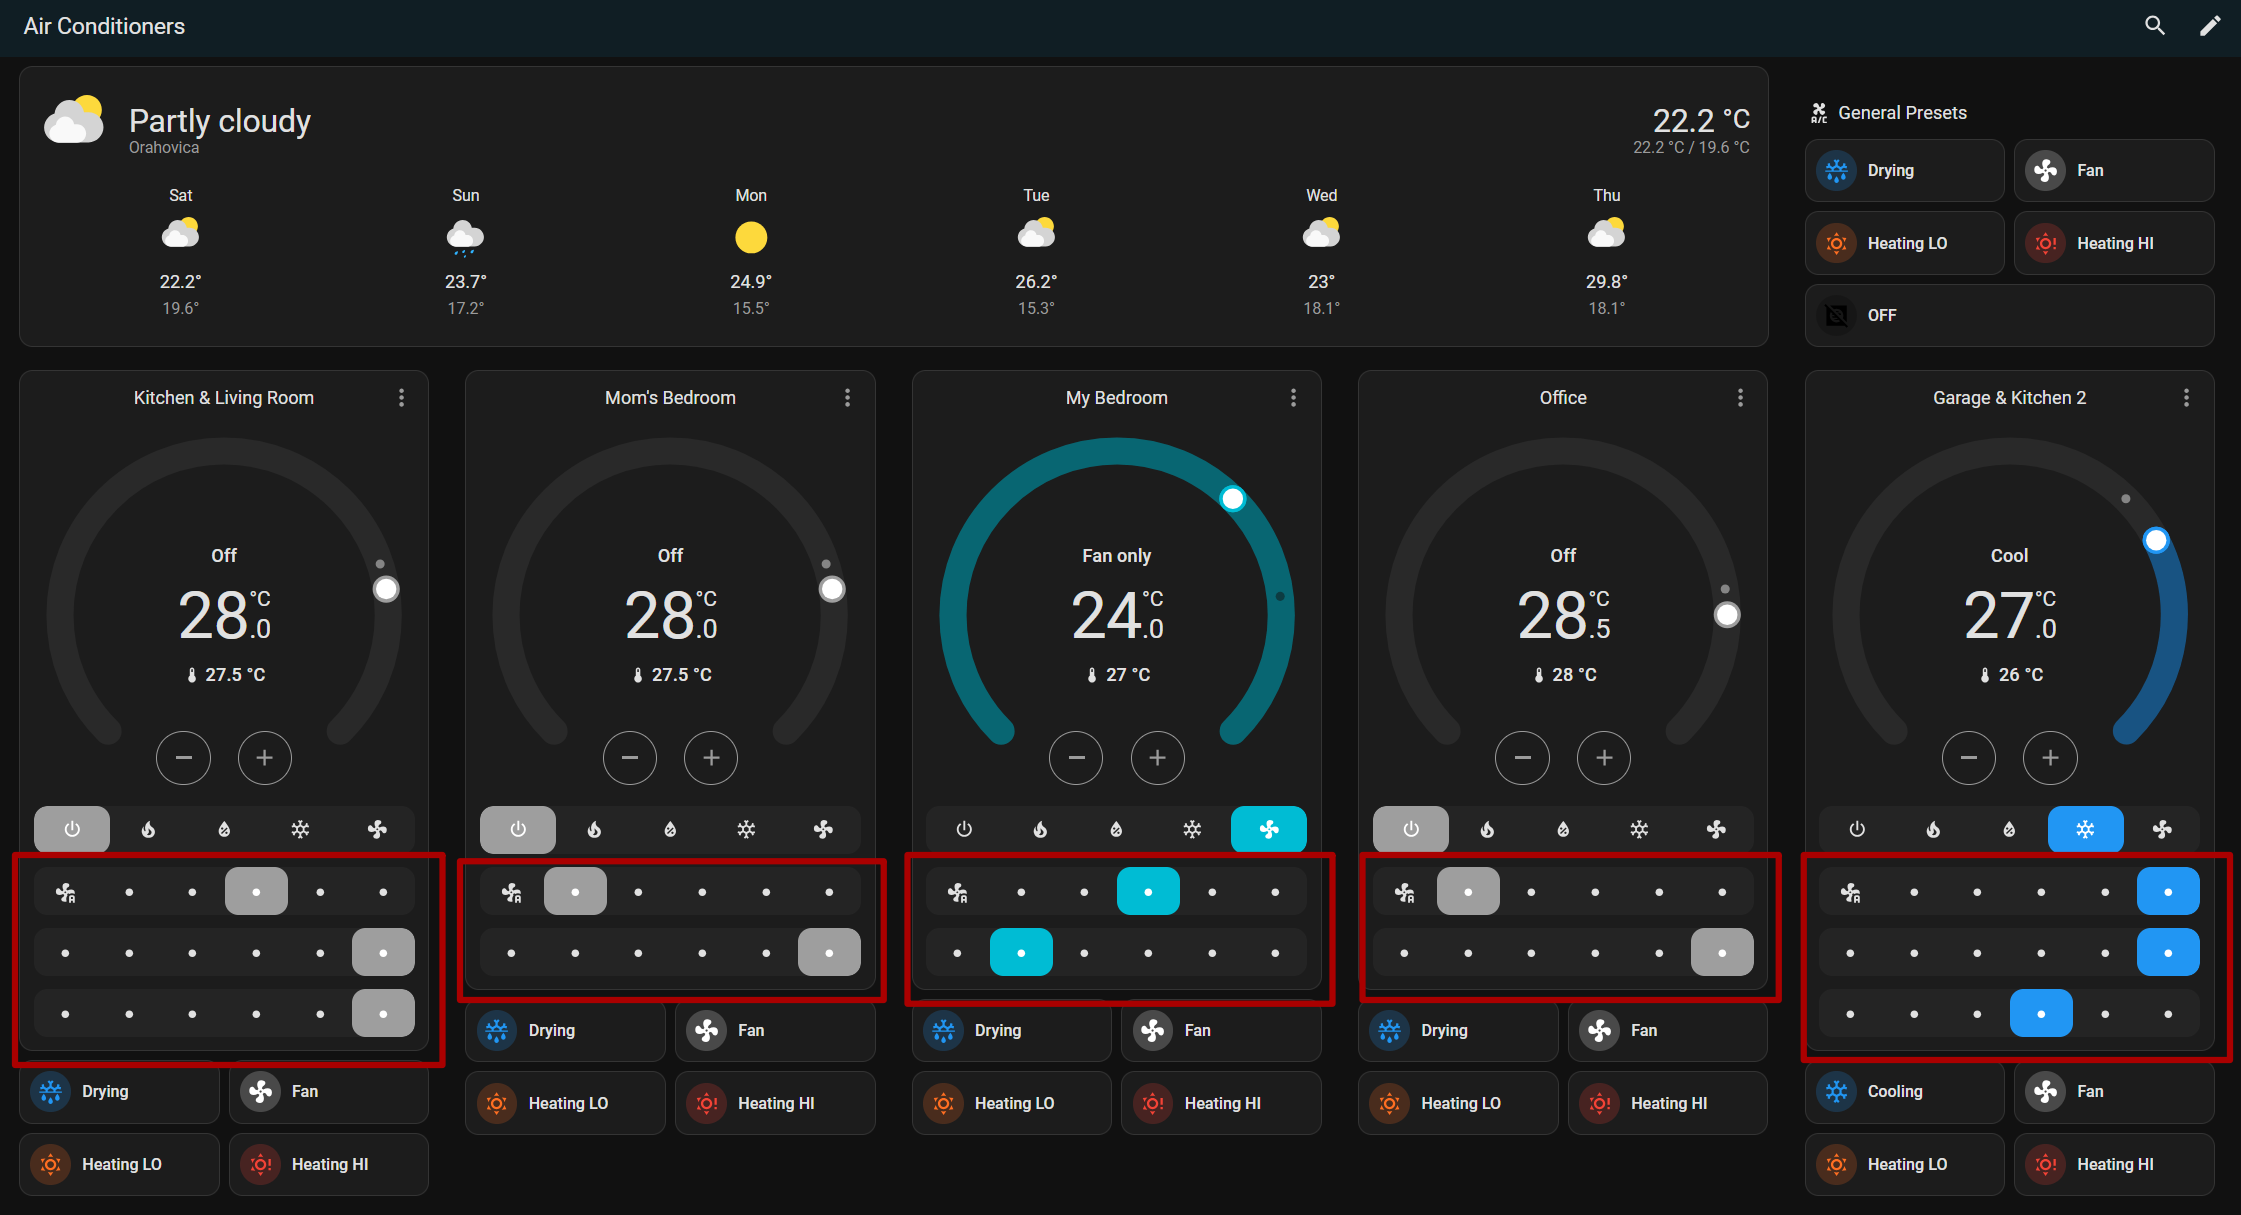Increase Garage & Kitchen 2 temperature with plus
The height and width of the screenshot is (1215, 2241).
point(2051,758)
